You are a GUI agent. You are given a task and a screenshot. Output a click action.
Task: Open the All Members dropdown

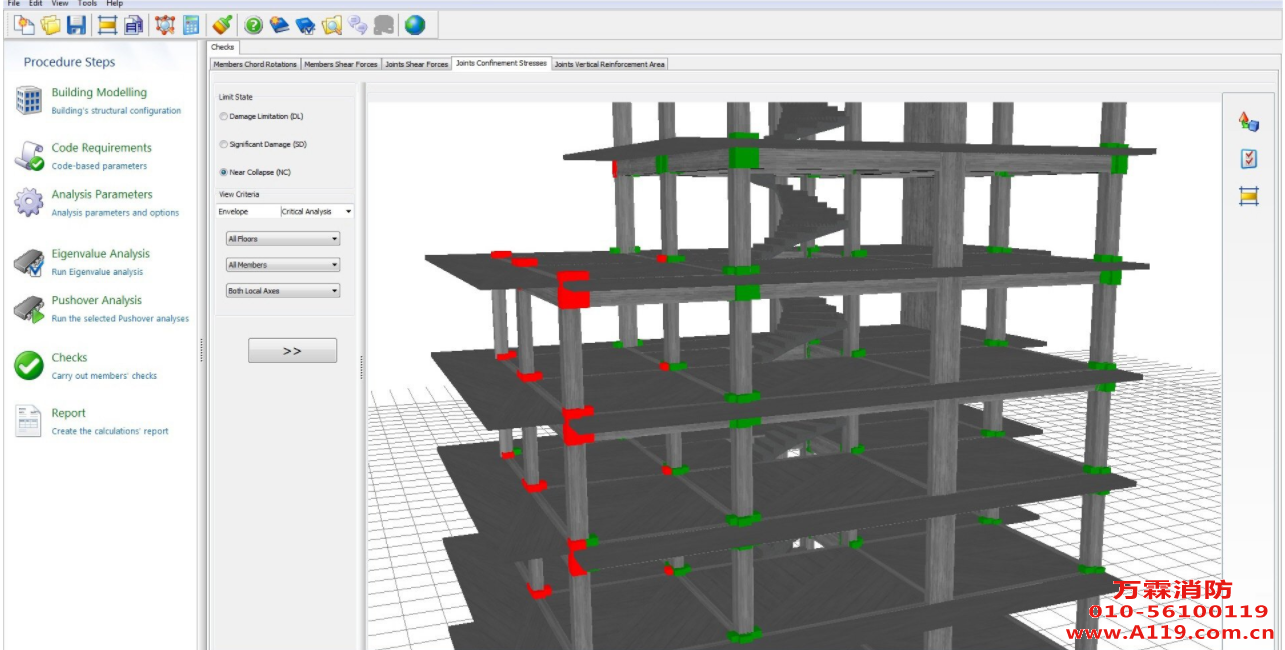[x=283, y=265]
